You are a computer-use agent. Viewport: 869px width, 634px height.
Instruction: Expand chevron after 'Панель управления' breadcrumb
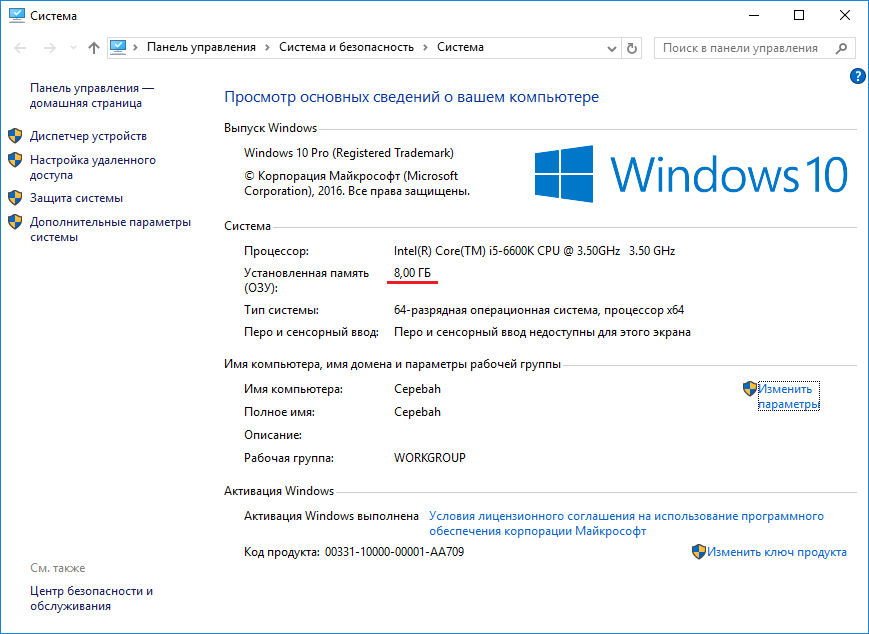267,48
